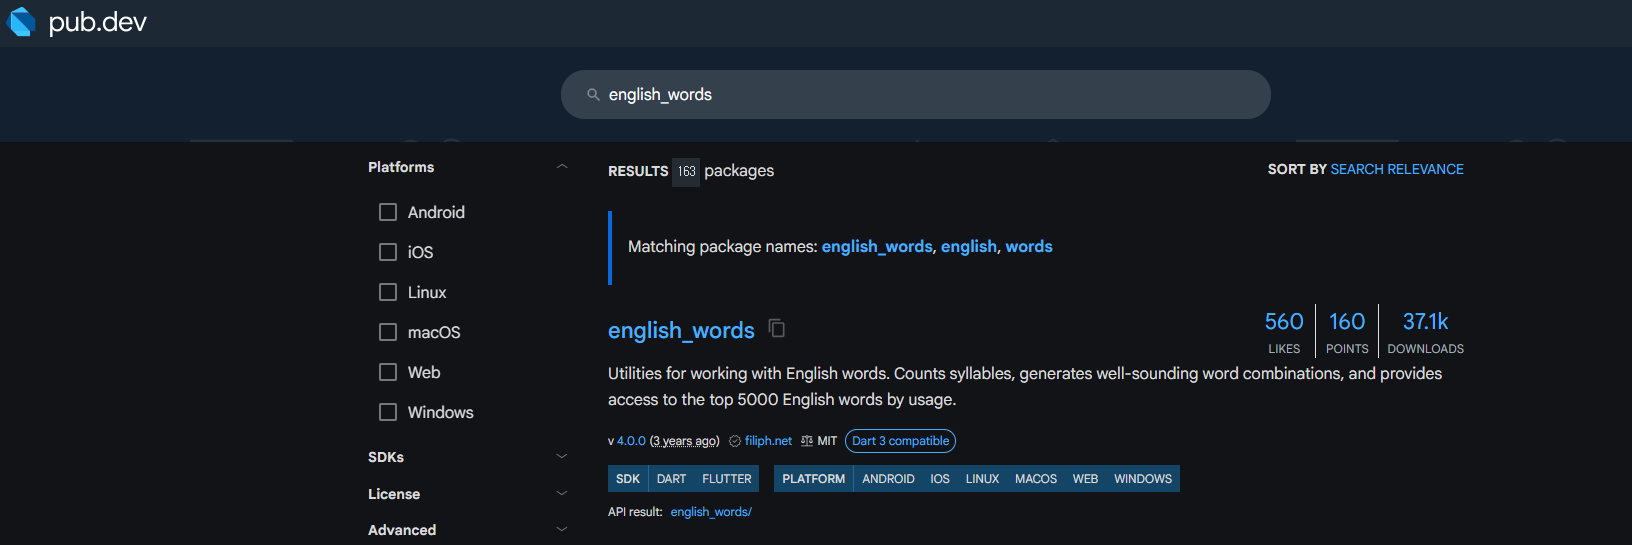
Task: Click the pub.dev site title text
Action: [97, 22]
